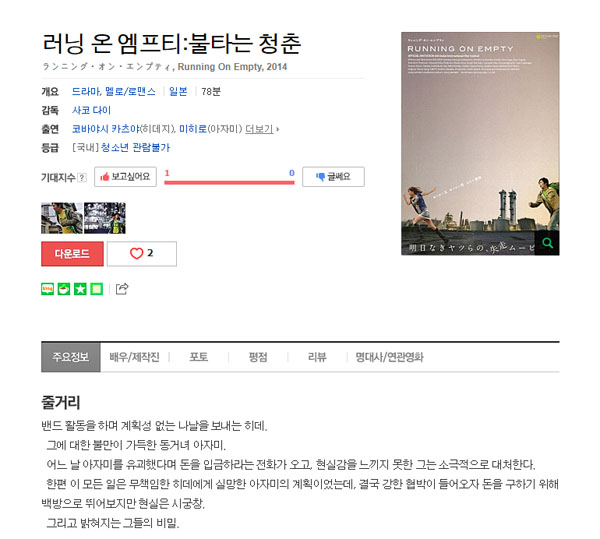
Task: Click the red 다운로드 button
Action: [x=72, y=253]
